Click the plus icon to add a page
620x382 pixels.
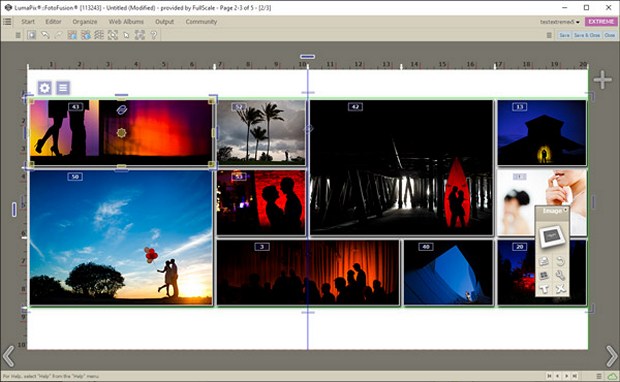603,80
